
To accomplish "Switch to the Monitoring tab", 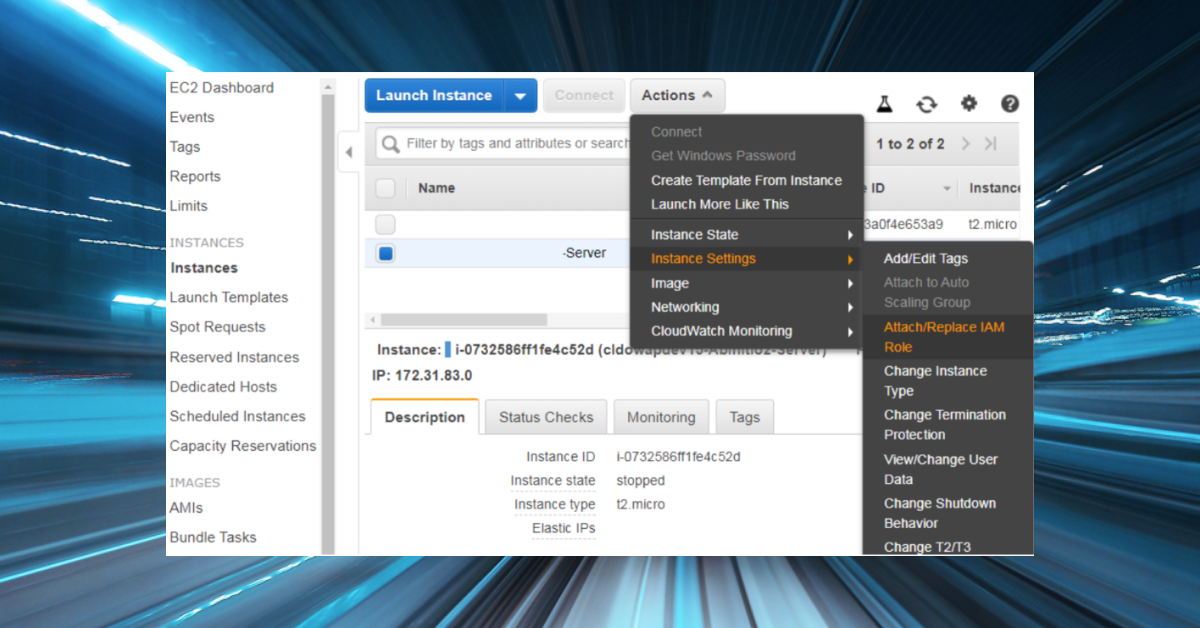I will click(x=661, y=417).
